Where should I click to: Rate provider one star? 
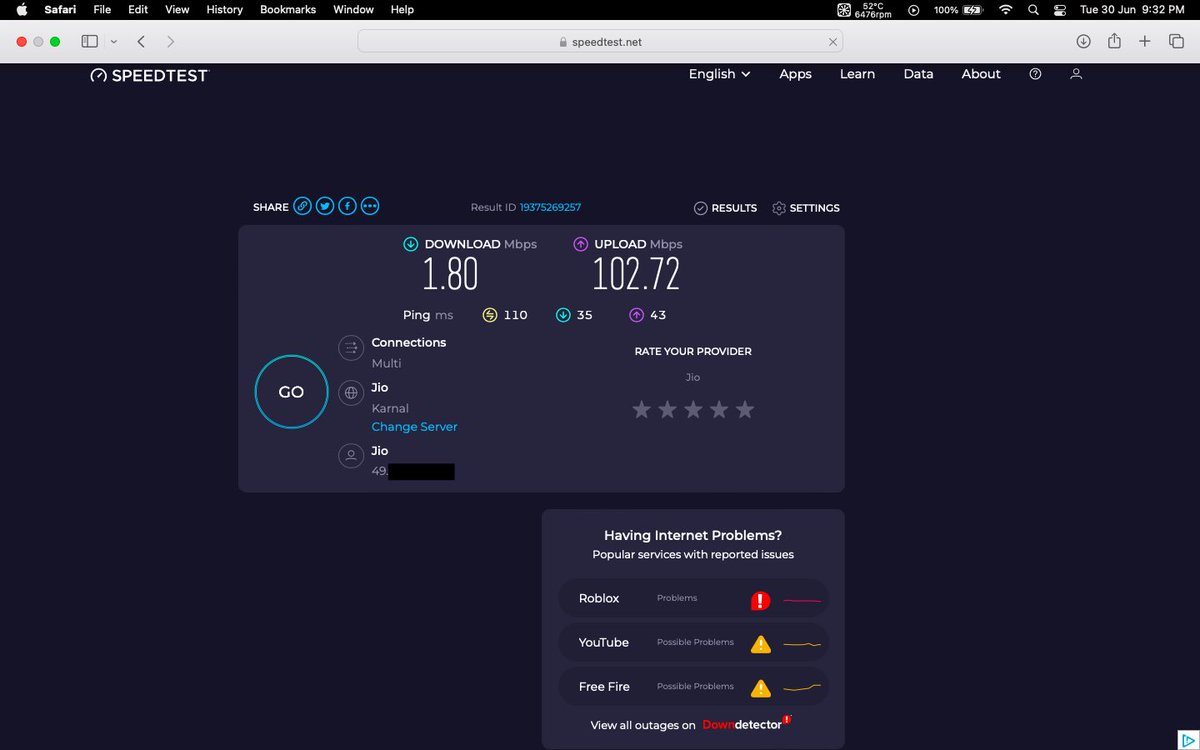(x=641, y=409)
